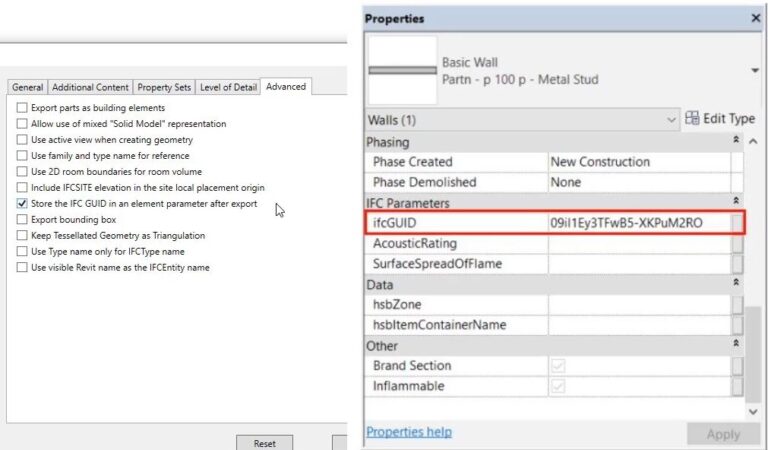Click the Basic Wall type thumbnail

pyautogui.click(x=402, y=70)
